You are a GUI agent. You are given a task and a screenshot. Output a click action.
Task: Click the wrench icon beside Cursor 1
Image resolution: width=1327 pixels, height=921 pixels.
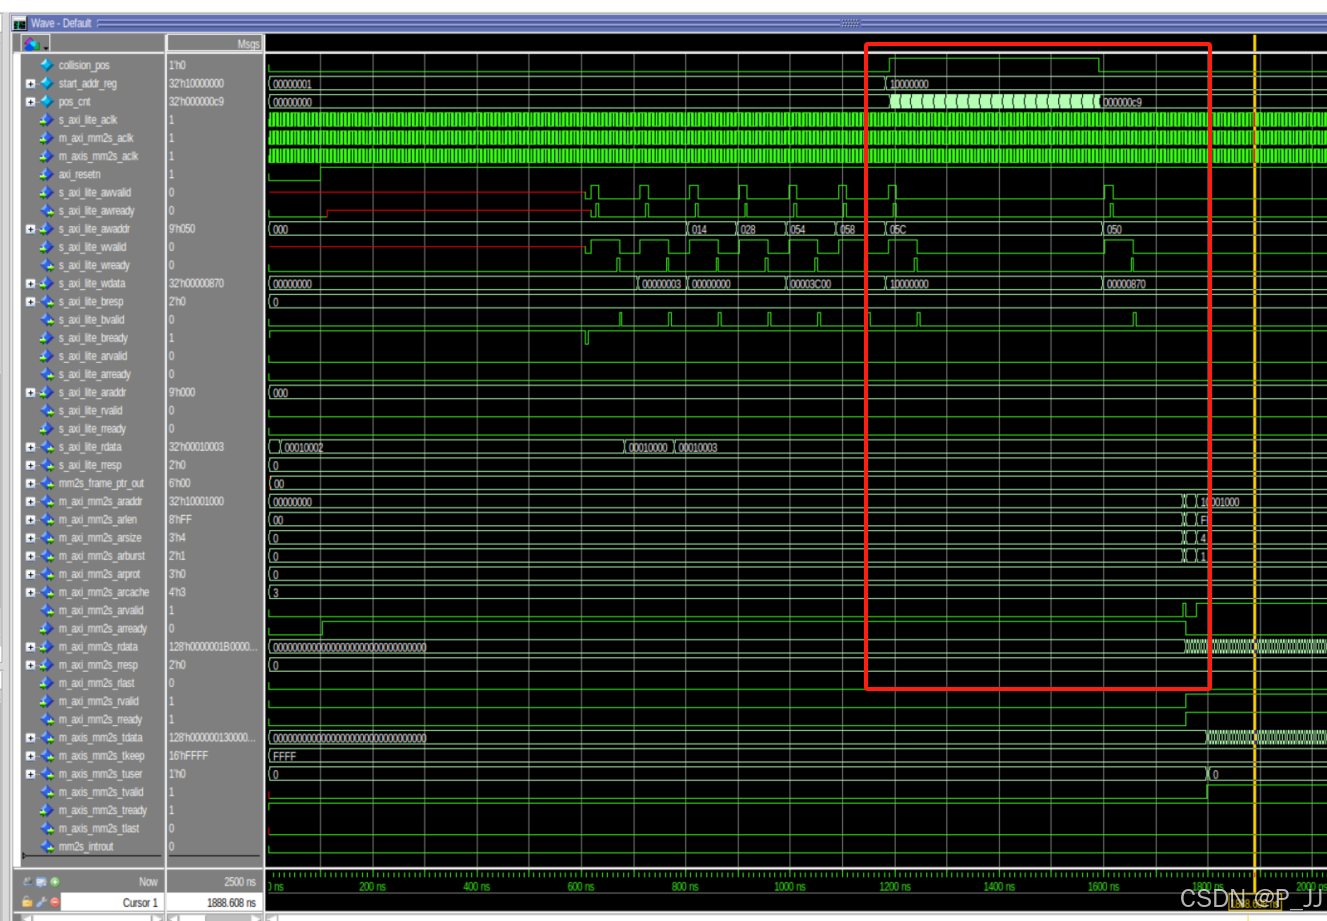tap(40, 902)
